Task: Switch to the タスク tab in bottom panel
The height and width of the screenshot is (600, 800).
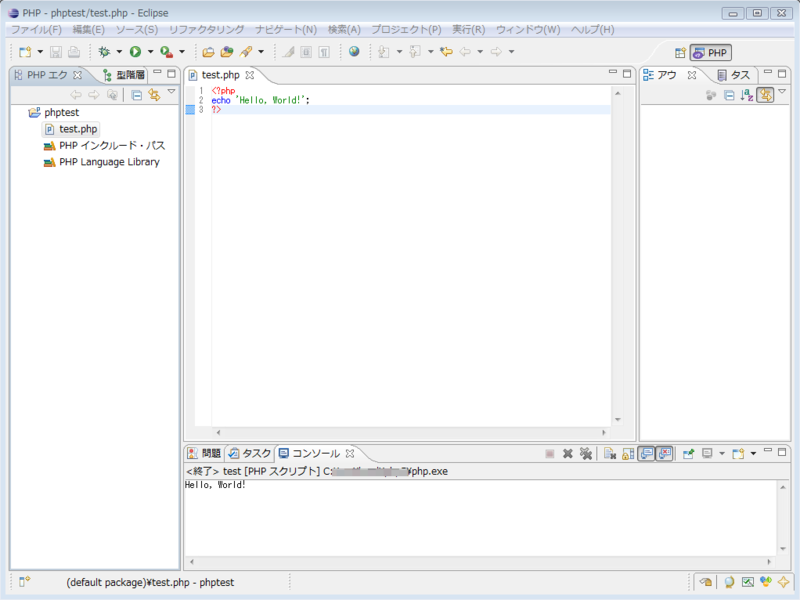Action: coord(249,453)
